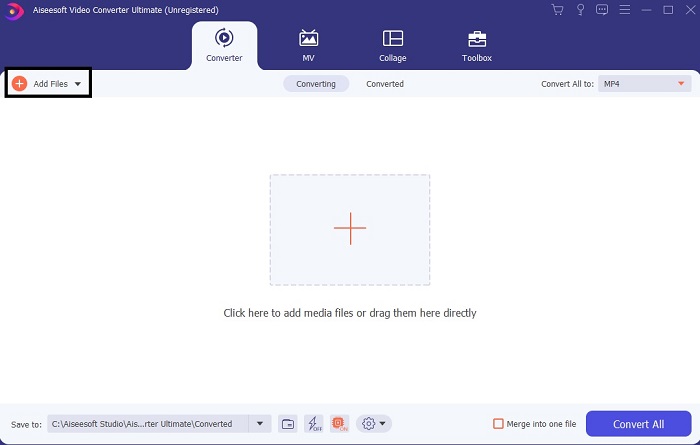Open the output folder icon
This screenshot has height=445, width=700.
click(x=288, y=424)
